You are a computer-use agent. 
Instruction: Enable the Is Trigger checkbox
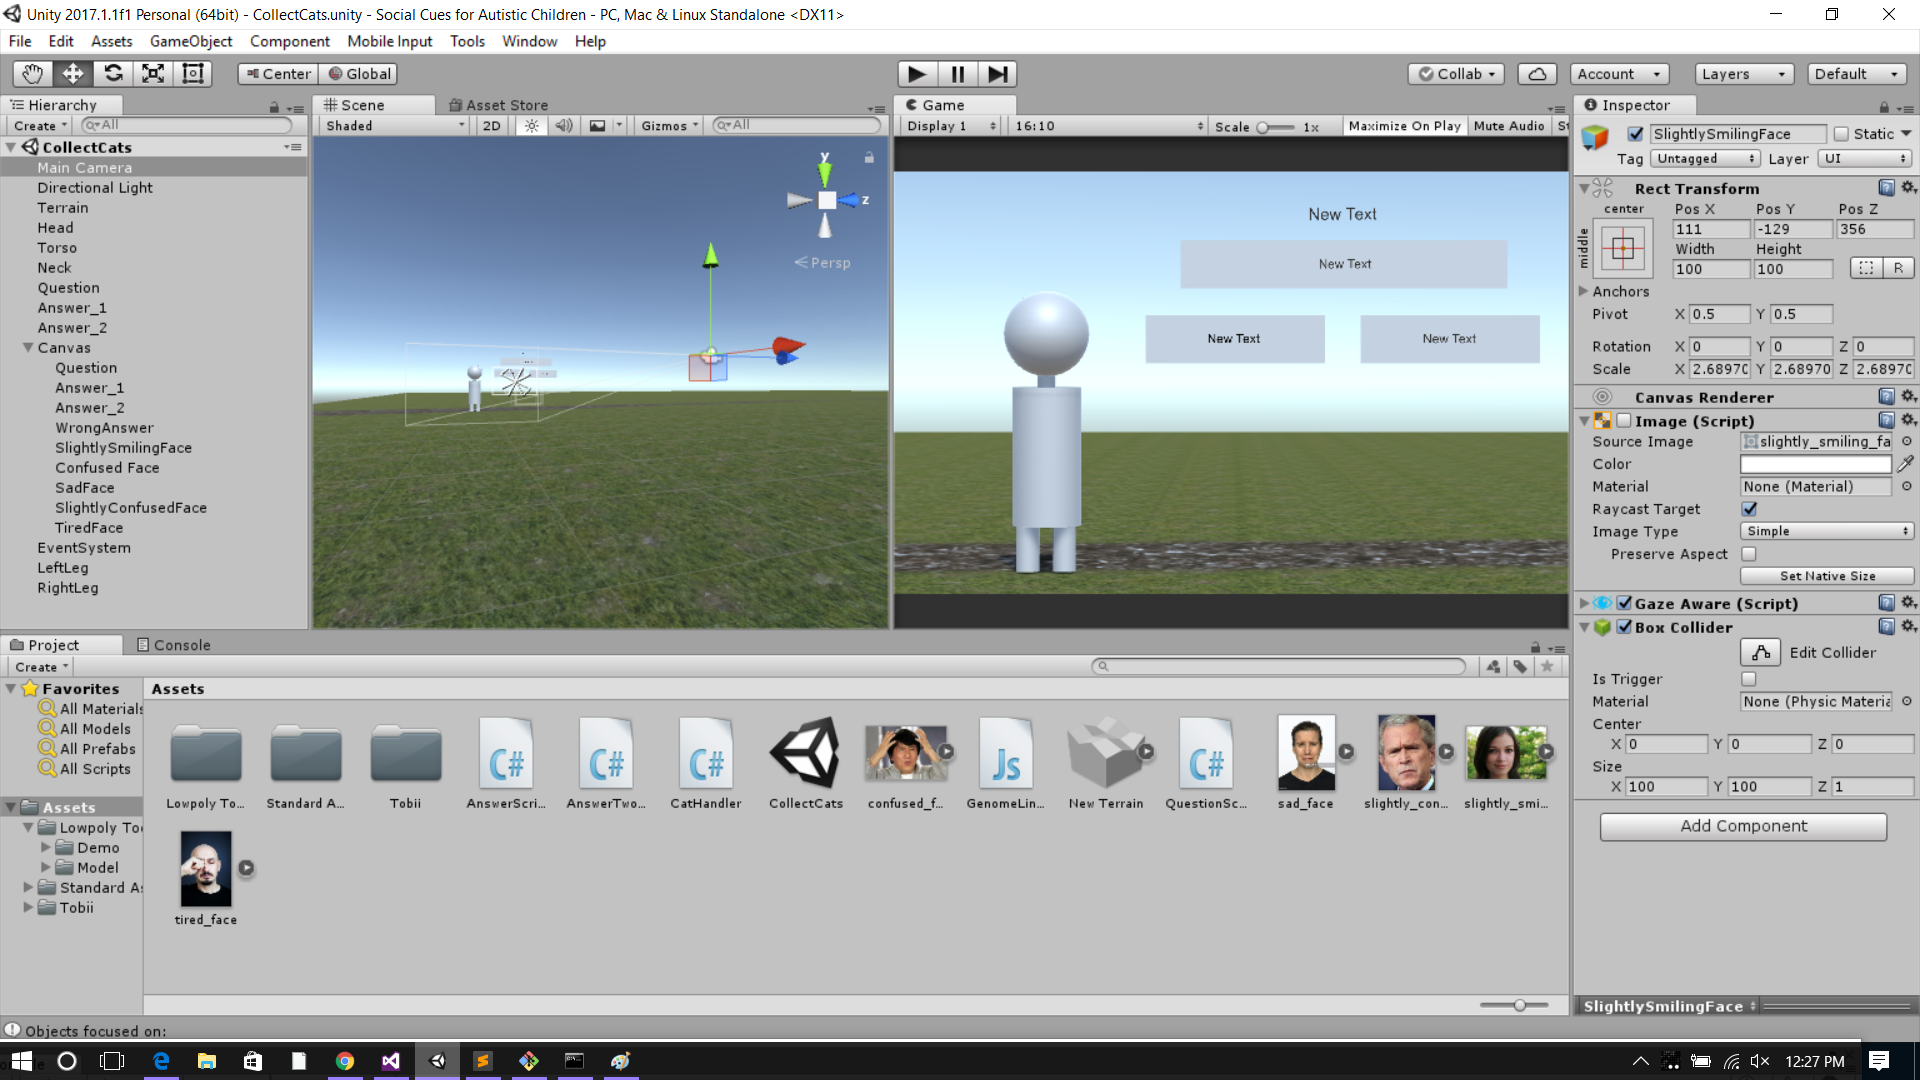coord(1749,679)
